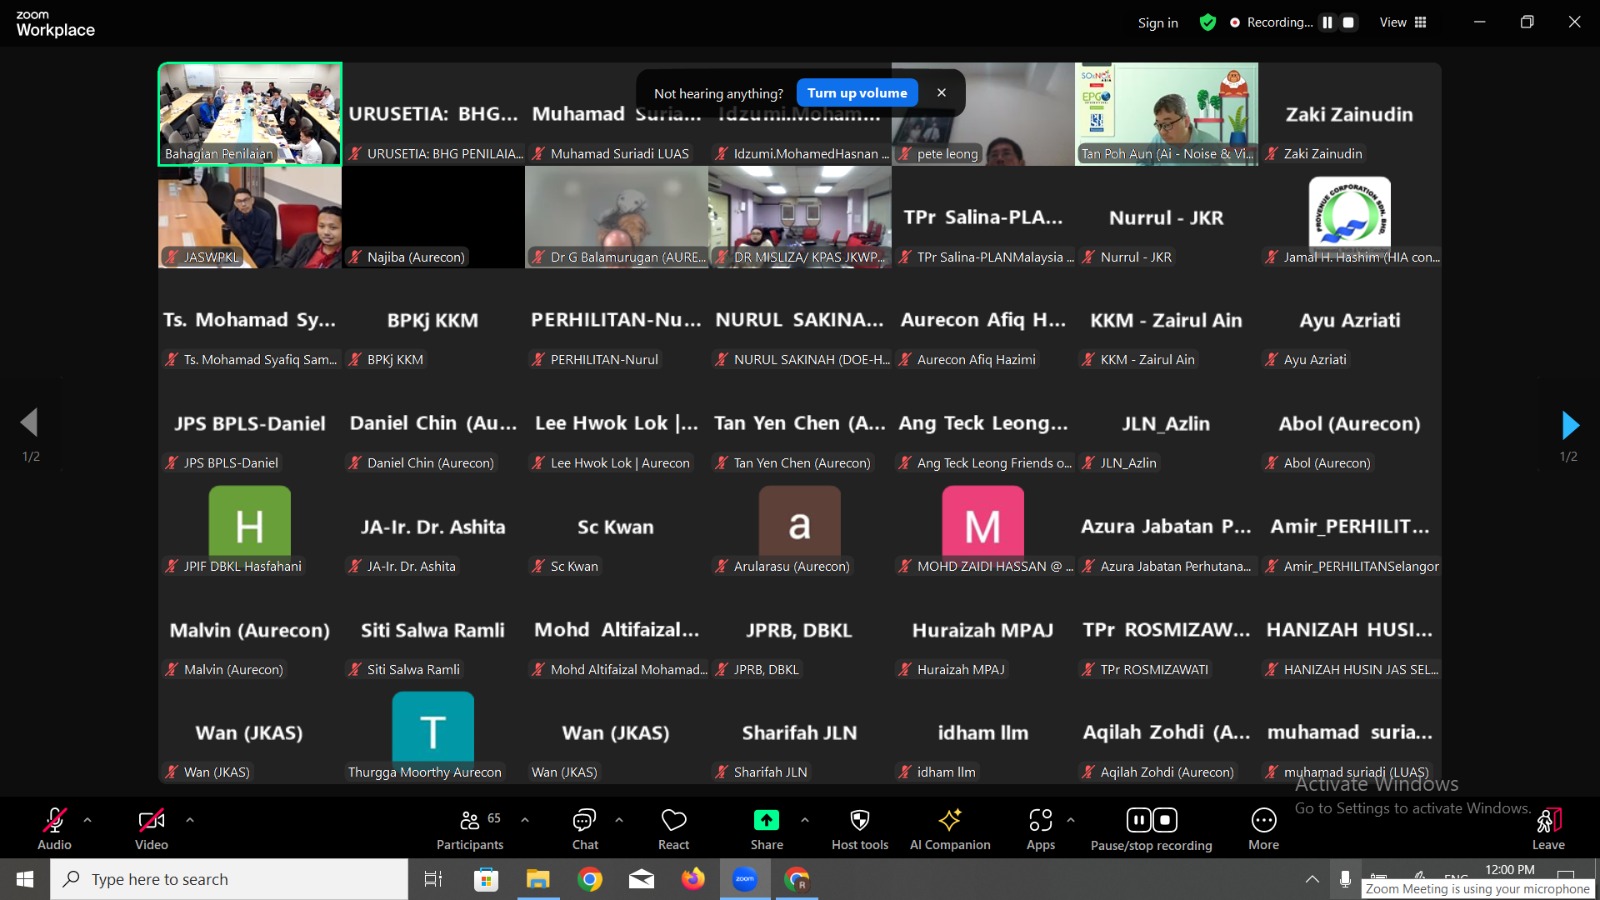
Task: Open Microsoft Store from the taskbar
Action: pos(486,879)
